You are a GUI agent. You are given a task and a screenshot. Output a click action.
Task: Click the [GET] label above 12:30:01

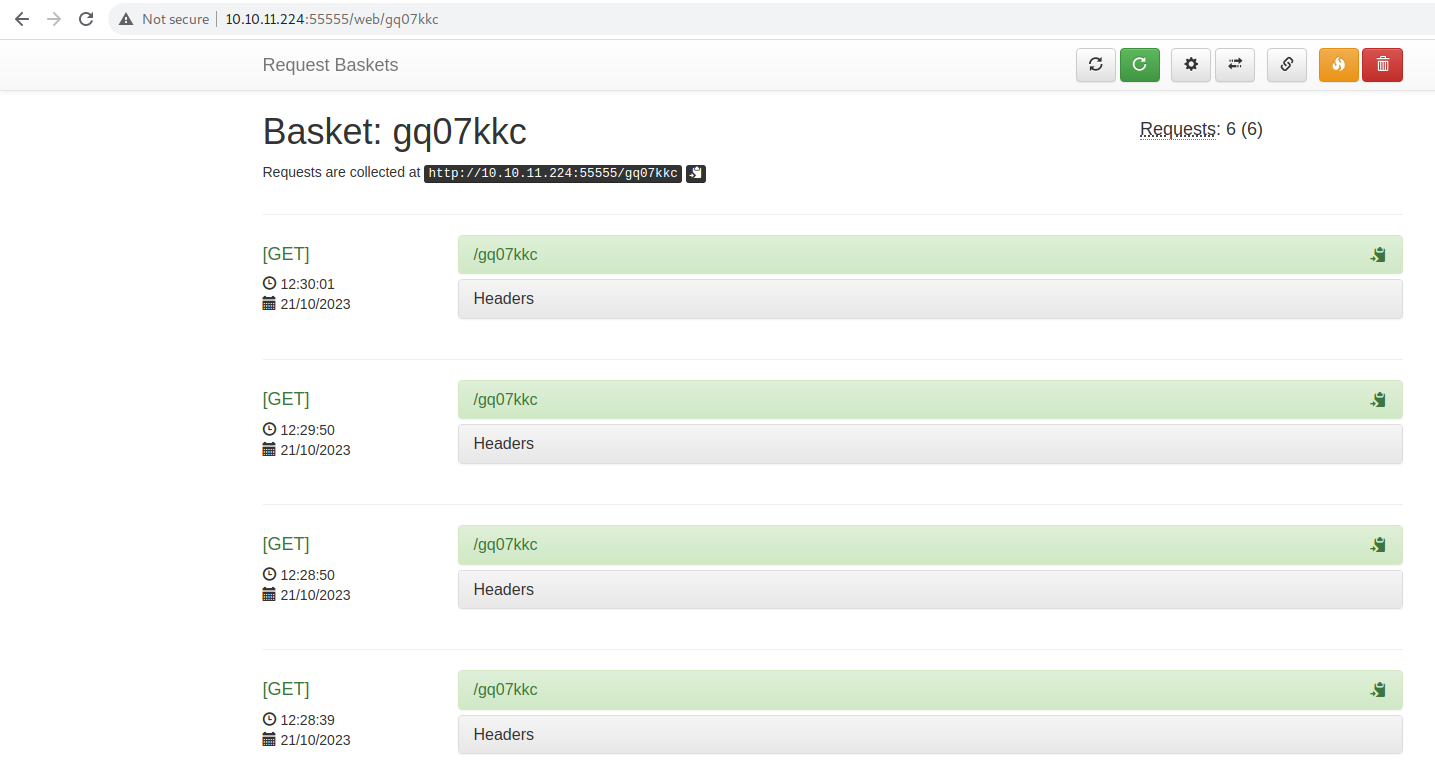286,254
